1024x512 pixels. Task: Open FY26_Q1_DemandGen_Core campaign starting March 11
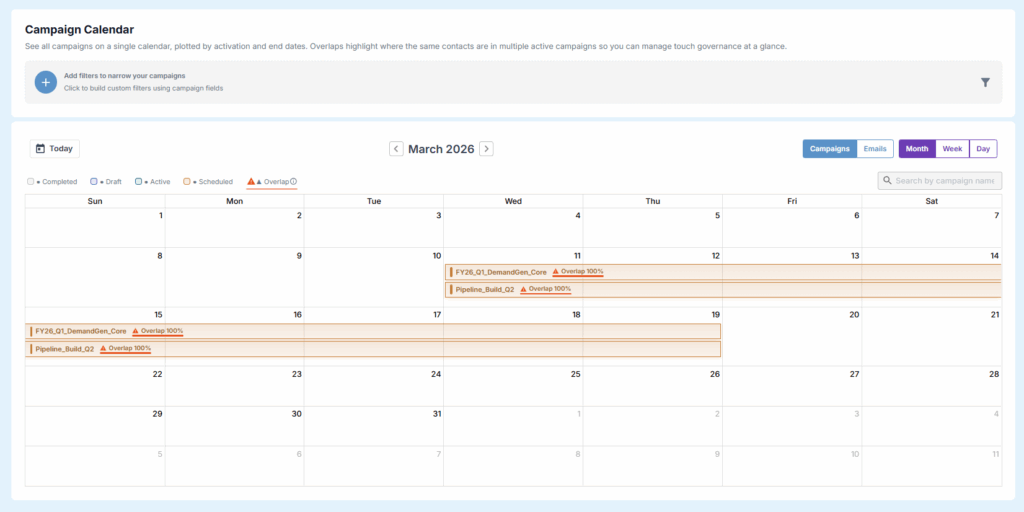(x=501, y=272)
